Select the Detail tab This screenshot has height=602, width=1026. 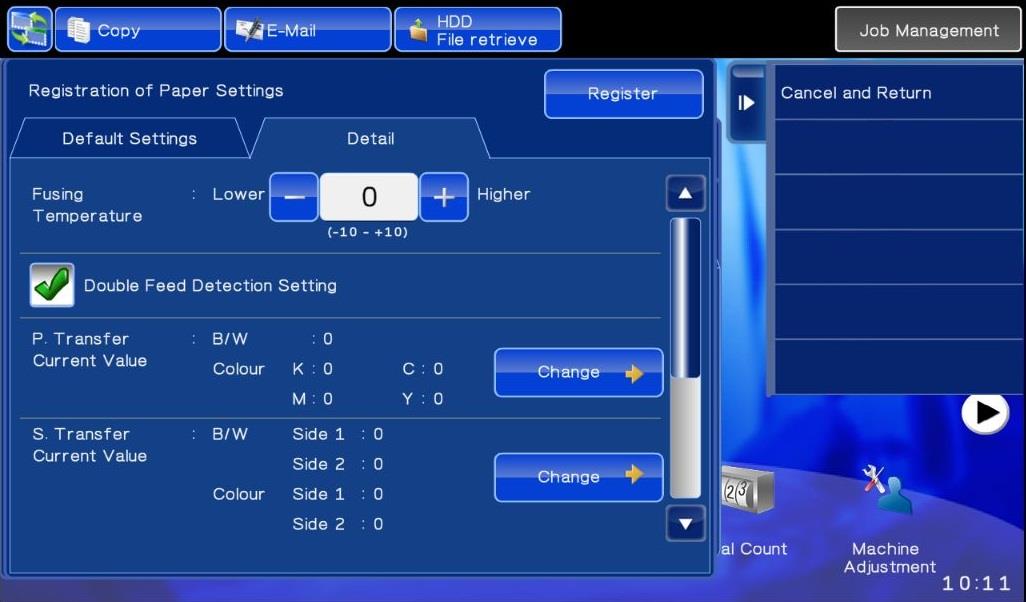(x=370, y=138)
